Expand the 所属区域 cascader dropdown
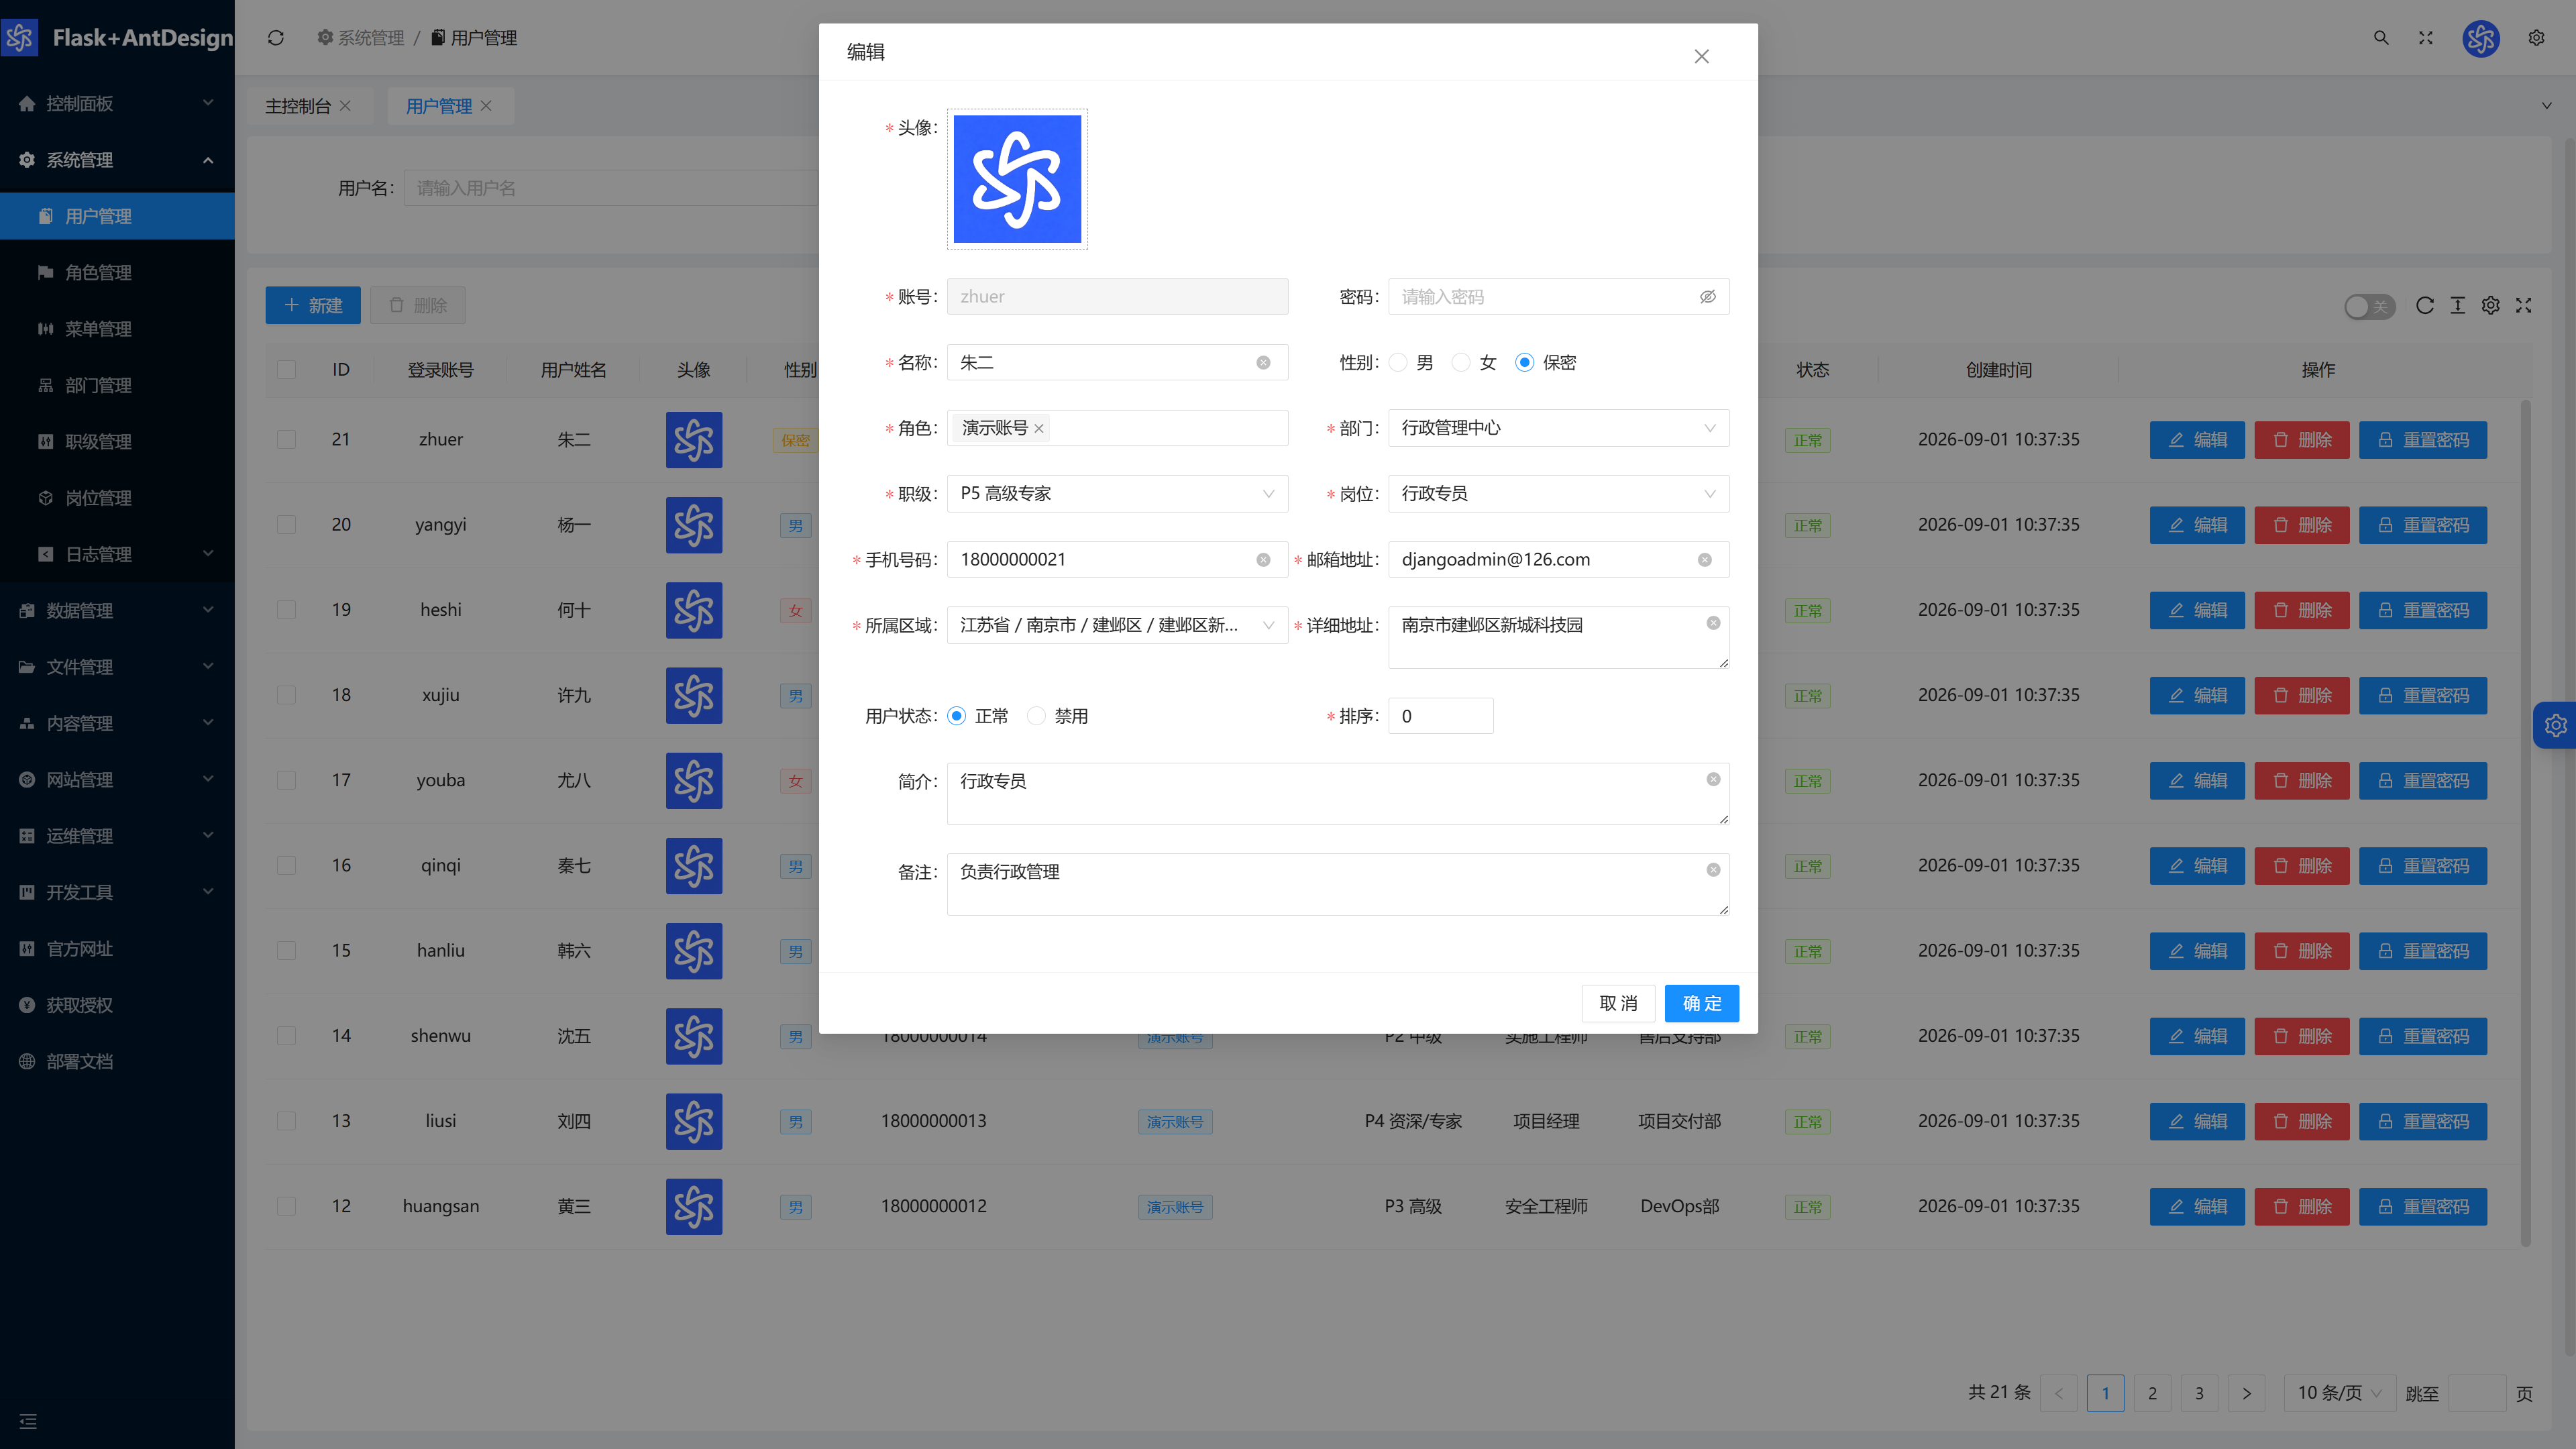This screenshot has height=1449, width=2576. 1117,626
